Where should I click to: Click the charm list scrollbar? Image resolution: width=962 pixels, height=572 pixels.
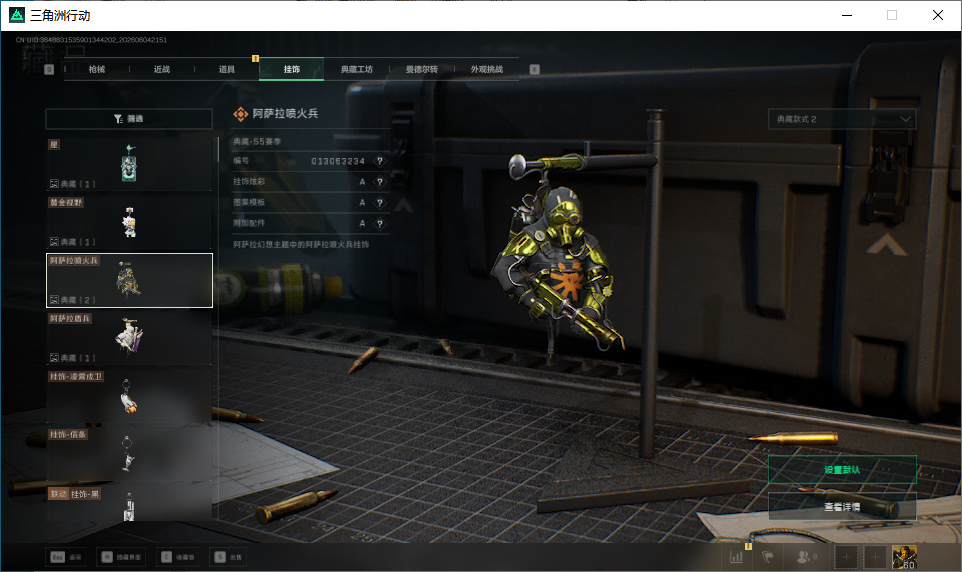point(217,149)
